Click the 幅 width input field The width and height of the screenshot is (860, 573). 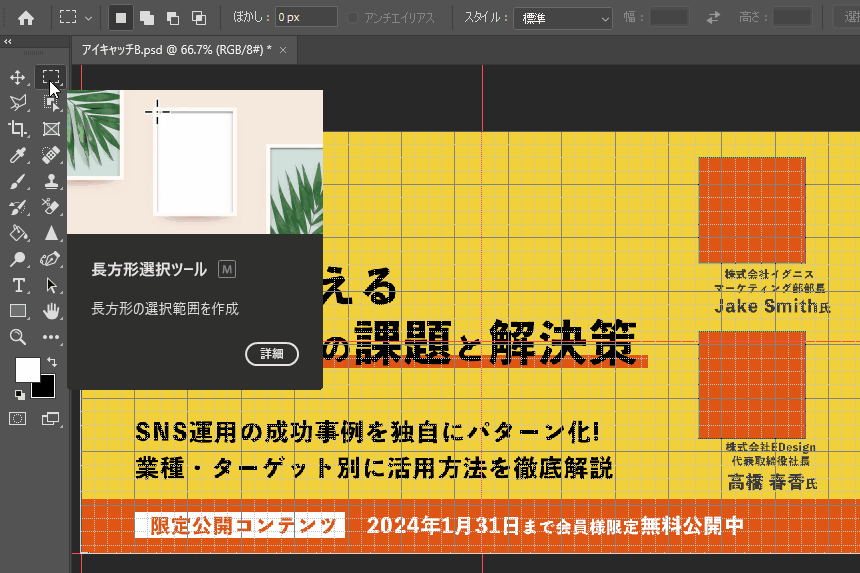[x=669, y=17]
